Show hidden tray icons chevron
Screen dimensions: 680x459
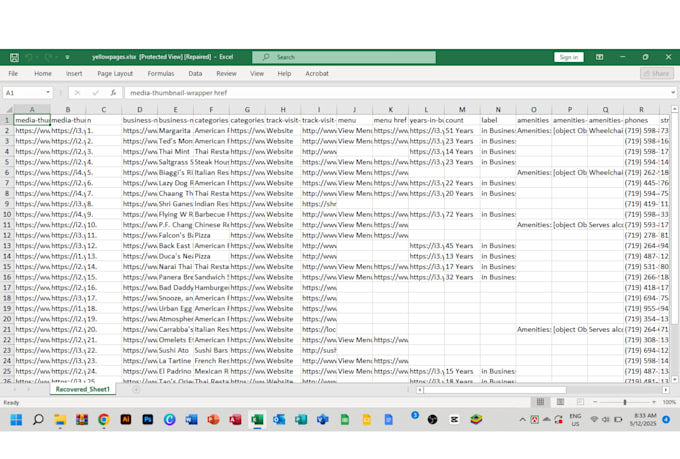523,420
